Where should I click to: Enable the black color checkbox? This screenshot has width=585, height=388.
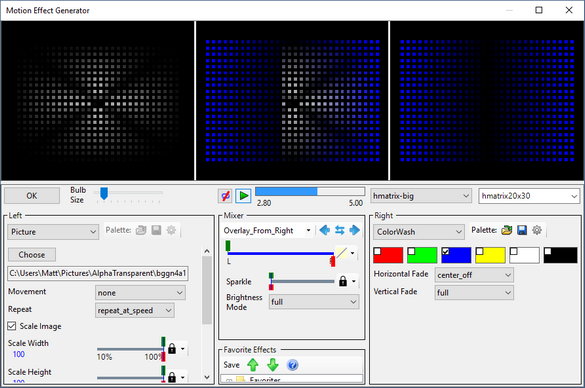point(548,251)
